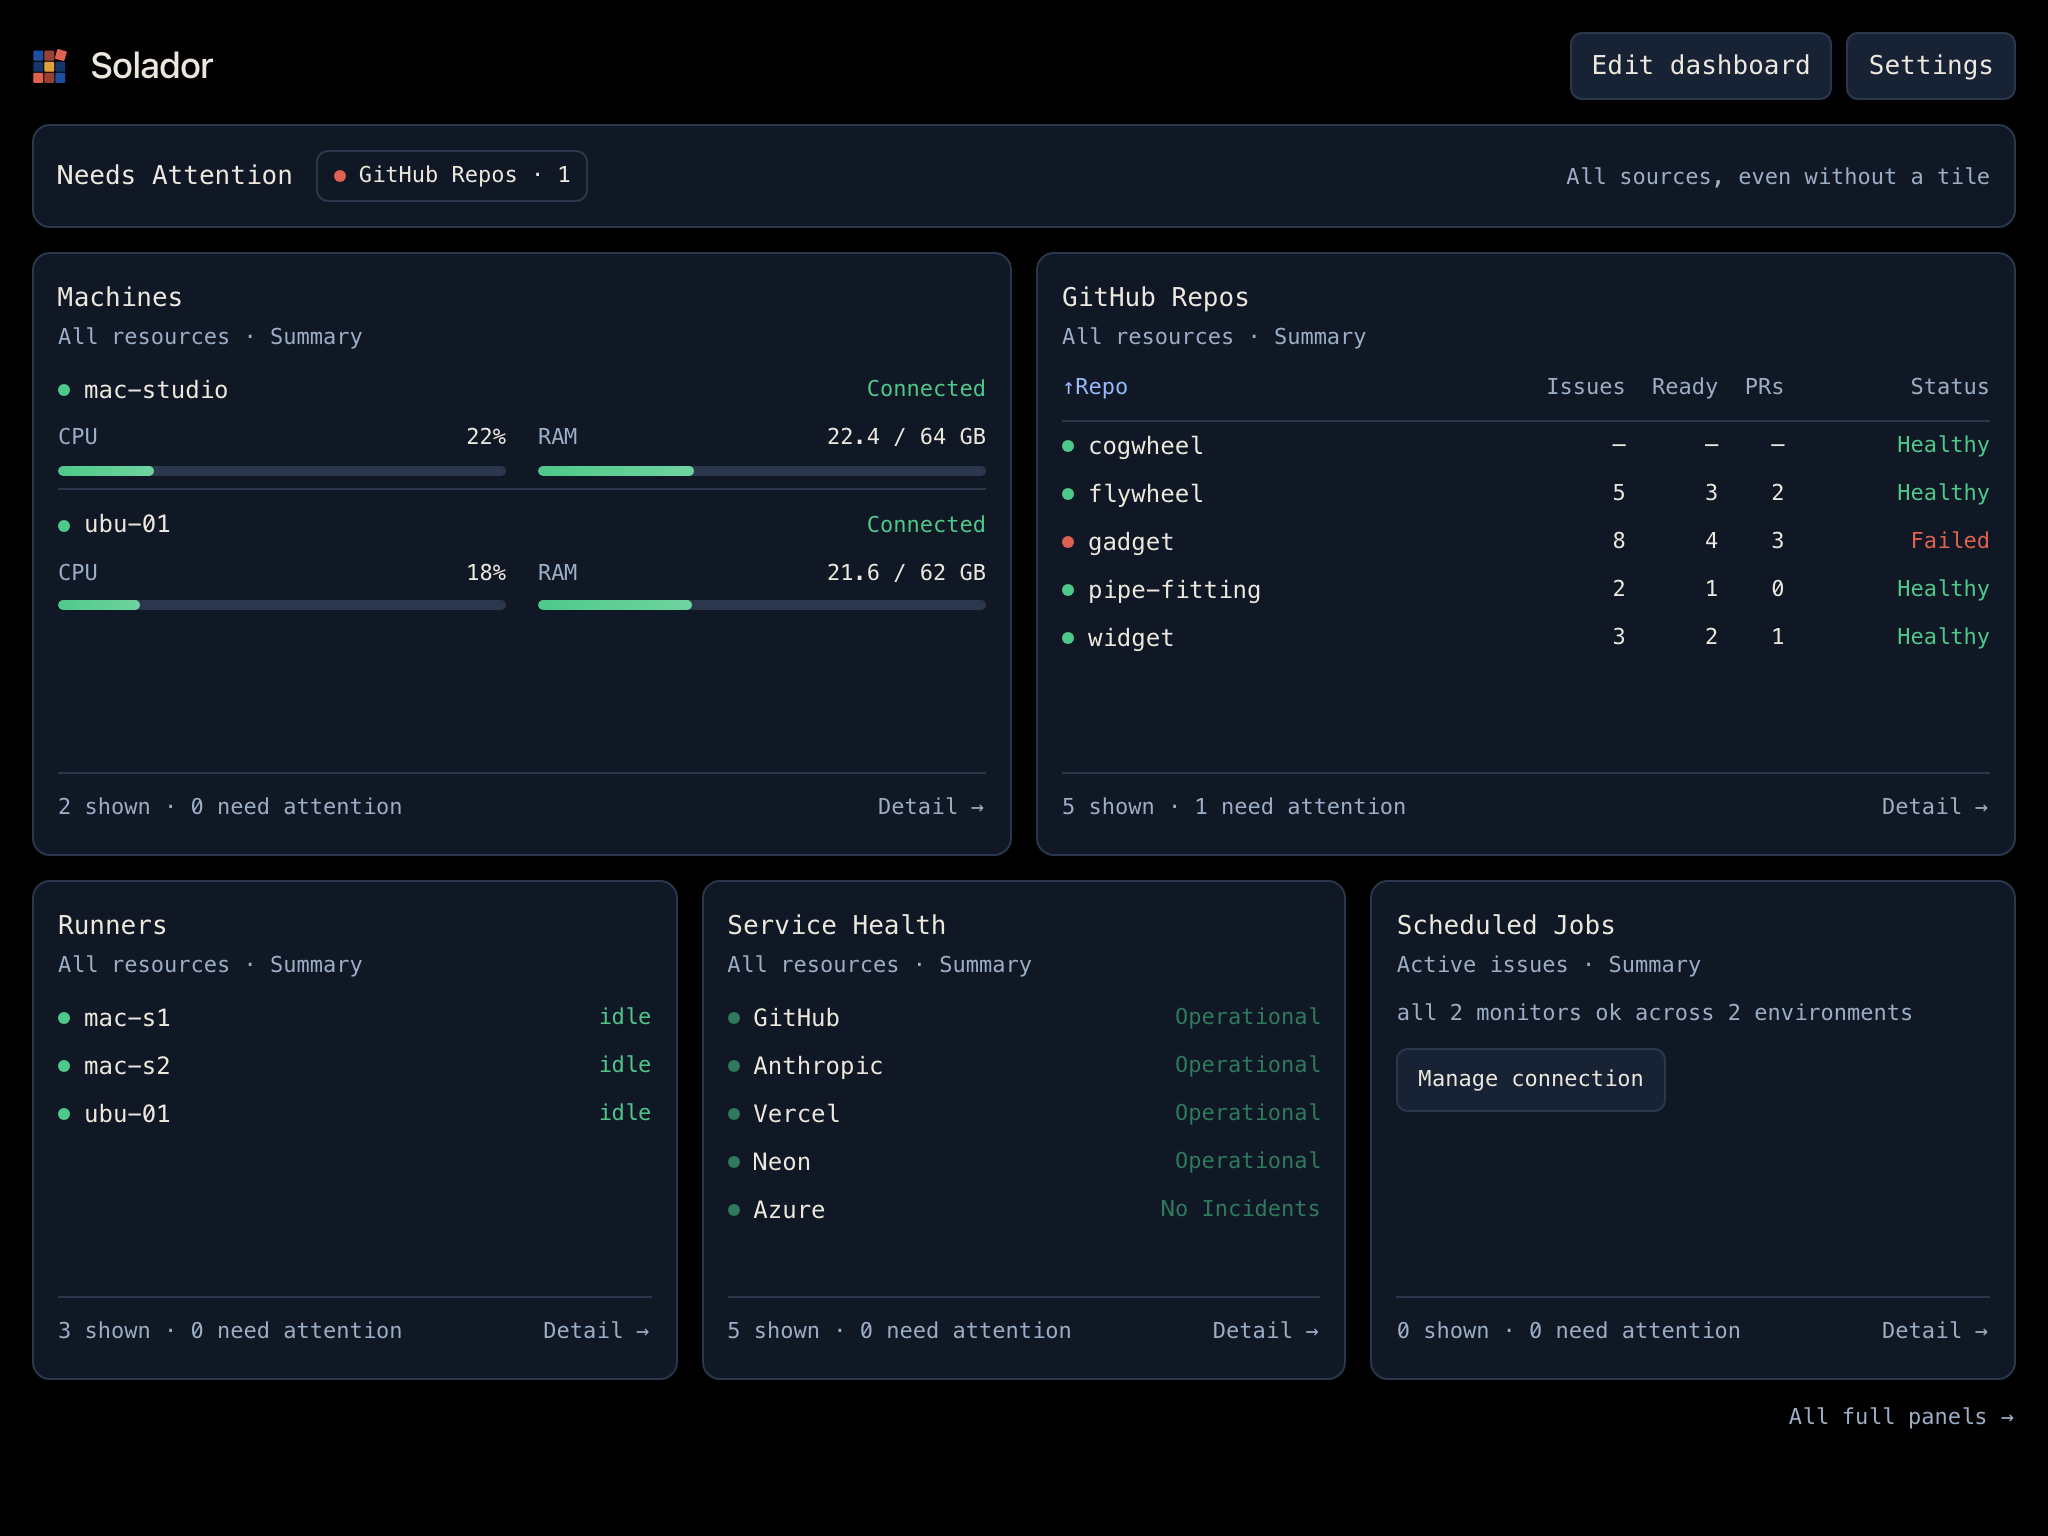Select the Anthropic service row
Viewport: 2048px width, 1536px height.
pyautogui.click(x=1024, y=1066)
